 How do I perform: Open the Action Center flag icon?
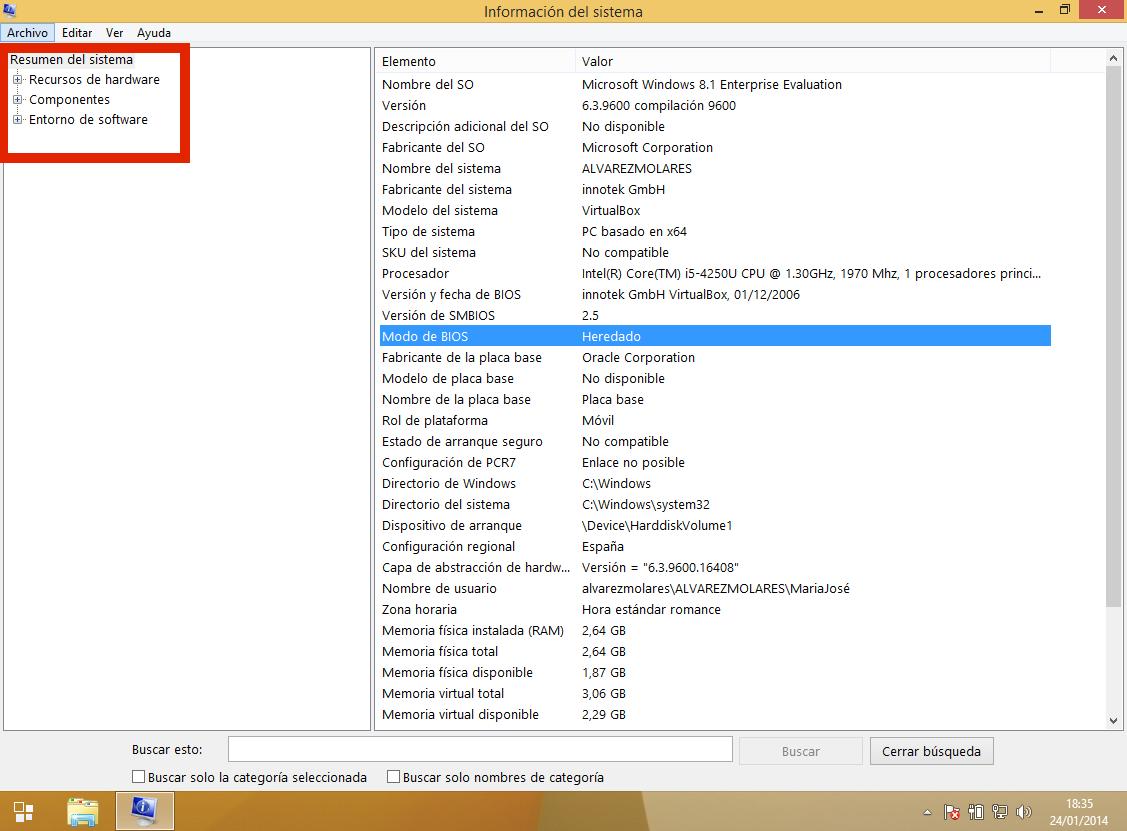point(952,812)
